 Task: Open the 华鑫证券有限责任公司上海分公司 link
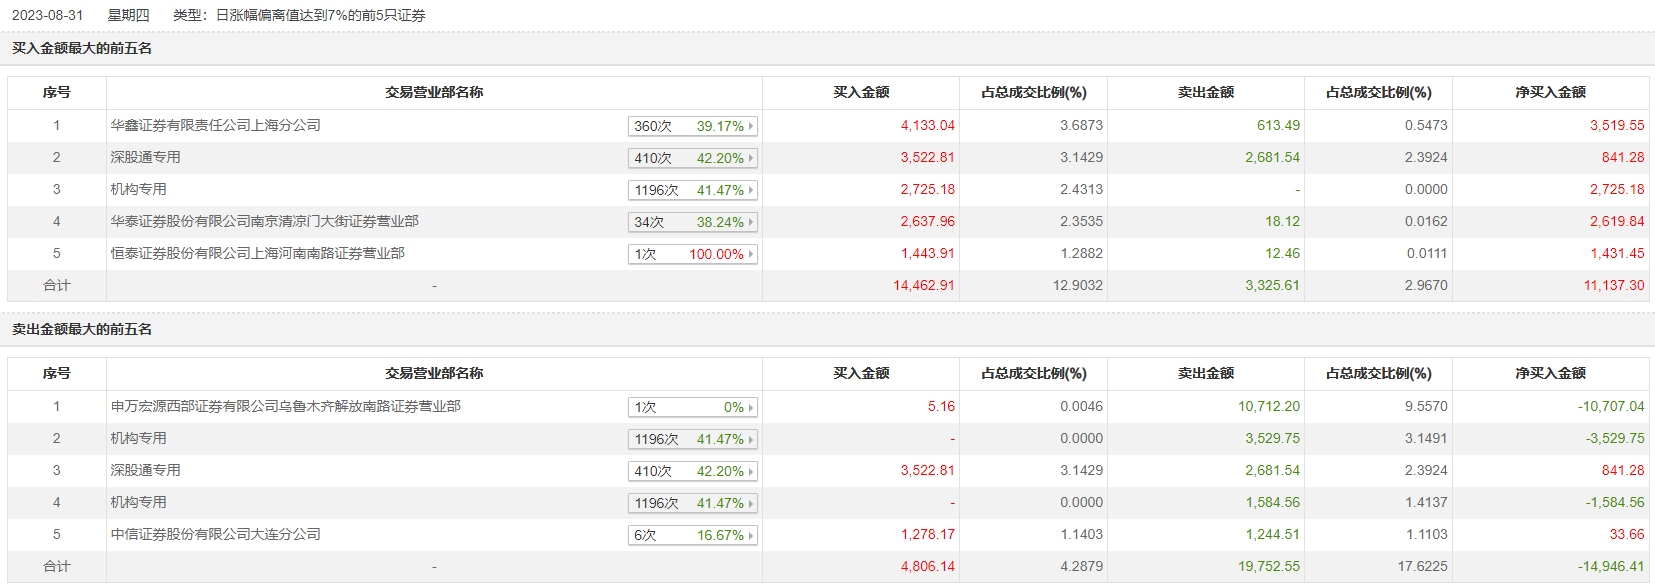(x=215, y=125)
